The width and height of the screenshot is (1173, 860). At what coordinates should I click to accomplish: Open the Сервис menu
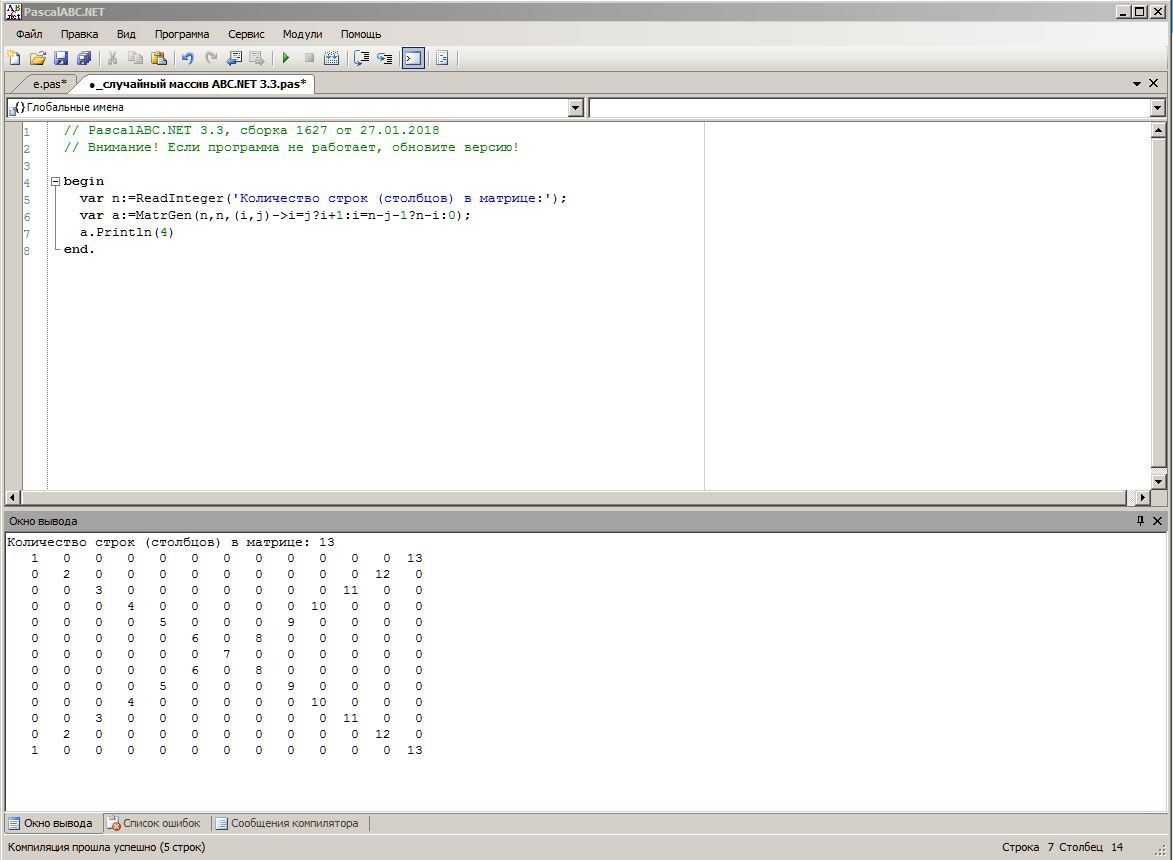(x=246, y=34)
